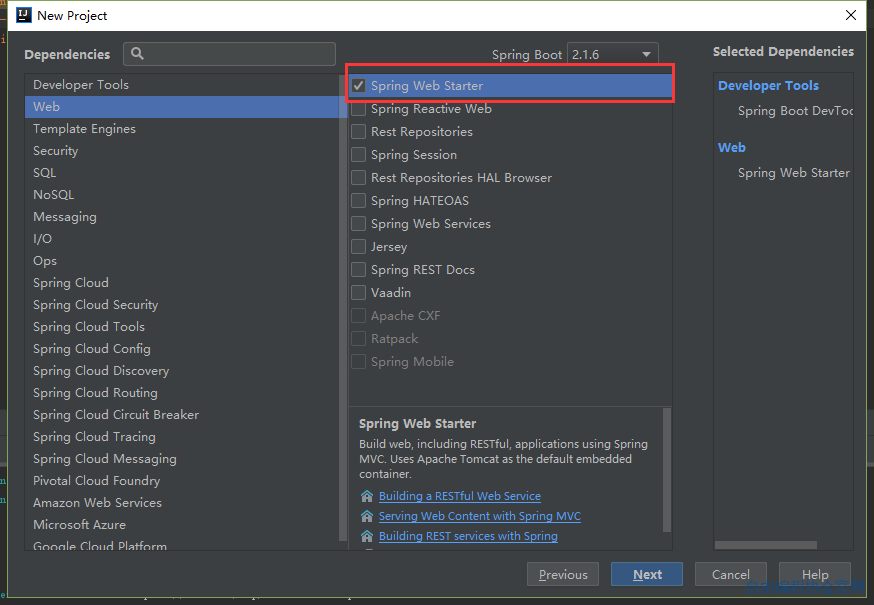The width and height of the screenshot is (874, 605).
Task: Choose Spring Cloud Routing category
Action: [x=182, y=393]
